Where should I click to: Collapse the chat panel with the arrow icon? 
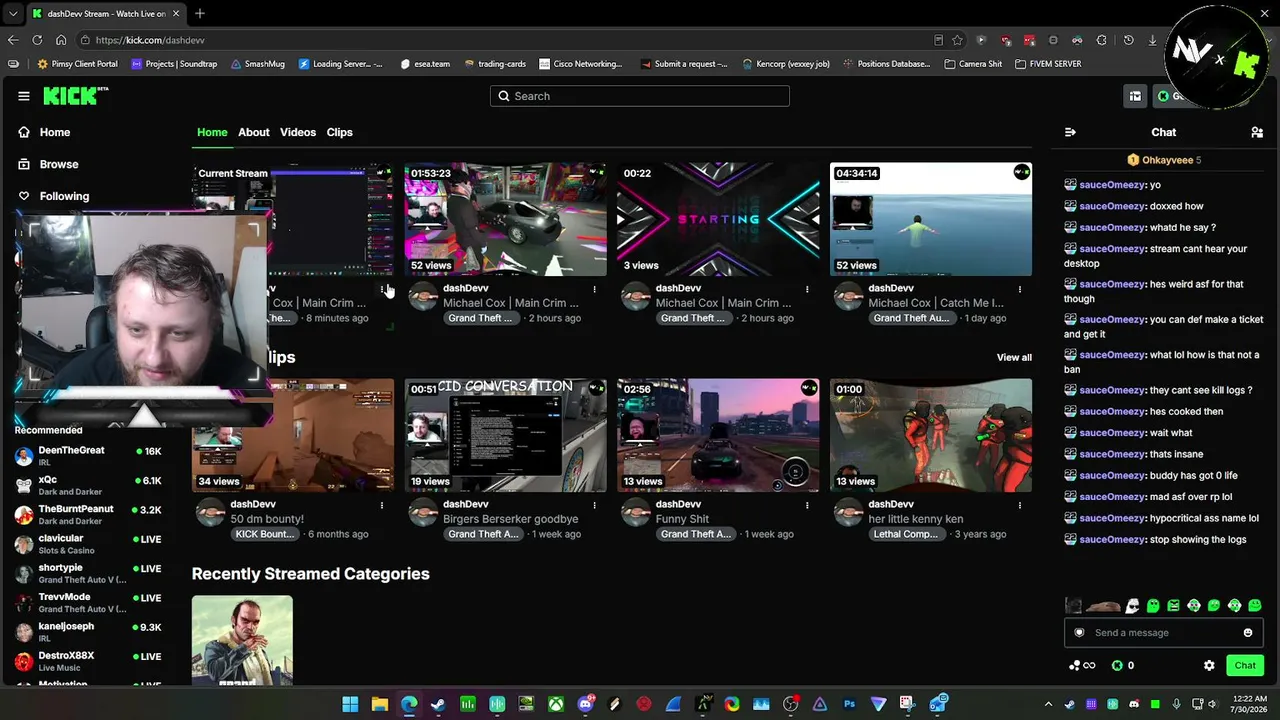click(x=1070, y=132)
